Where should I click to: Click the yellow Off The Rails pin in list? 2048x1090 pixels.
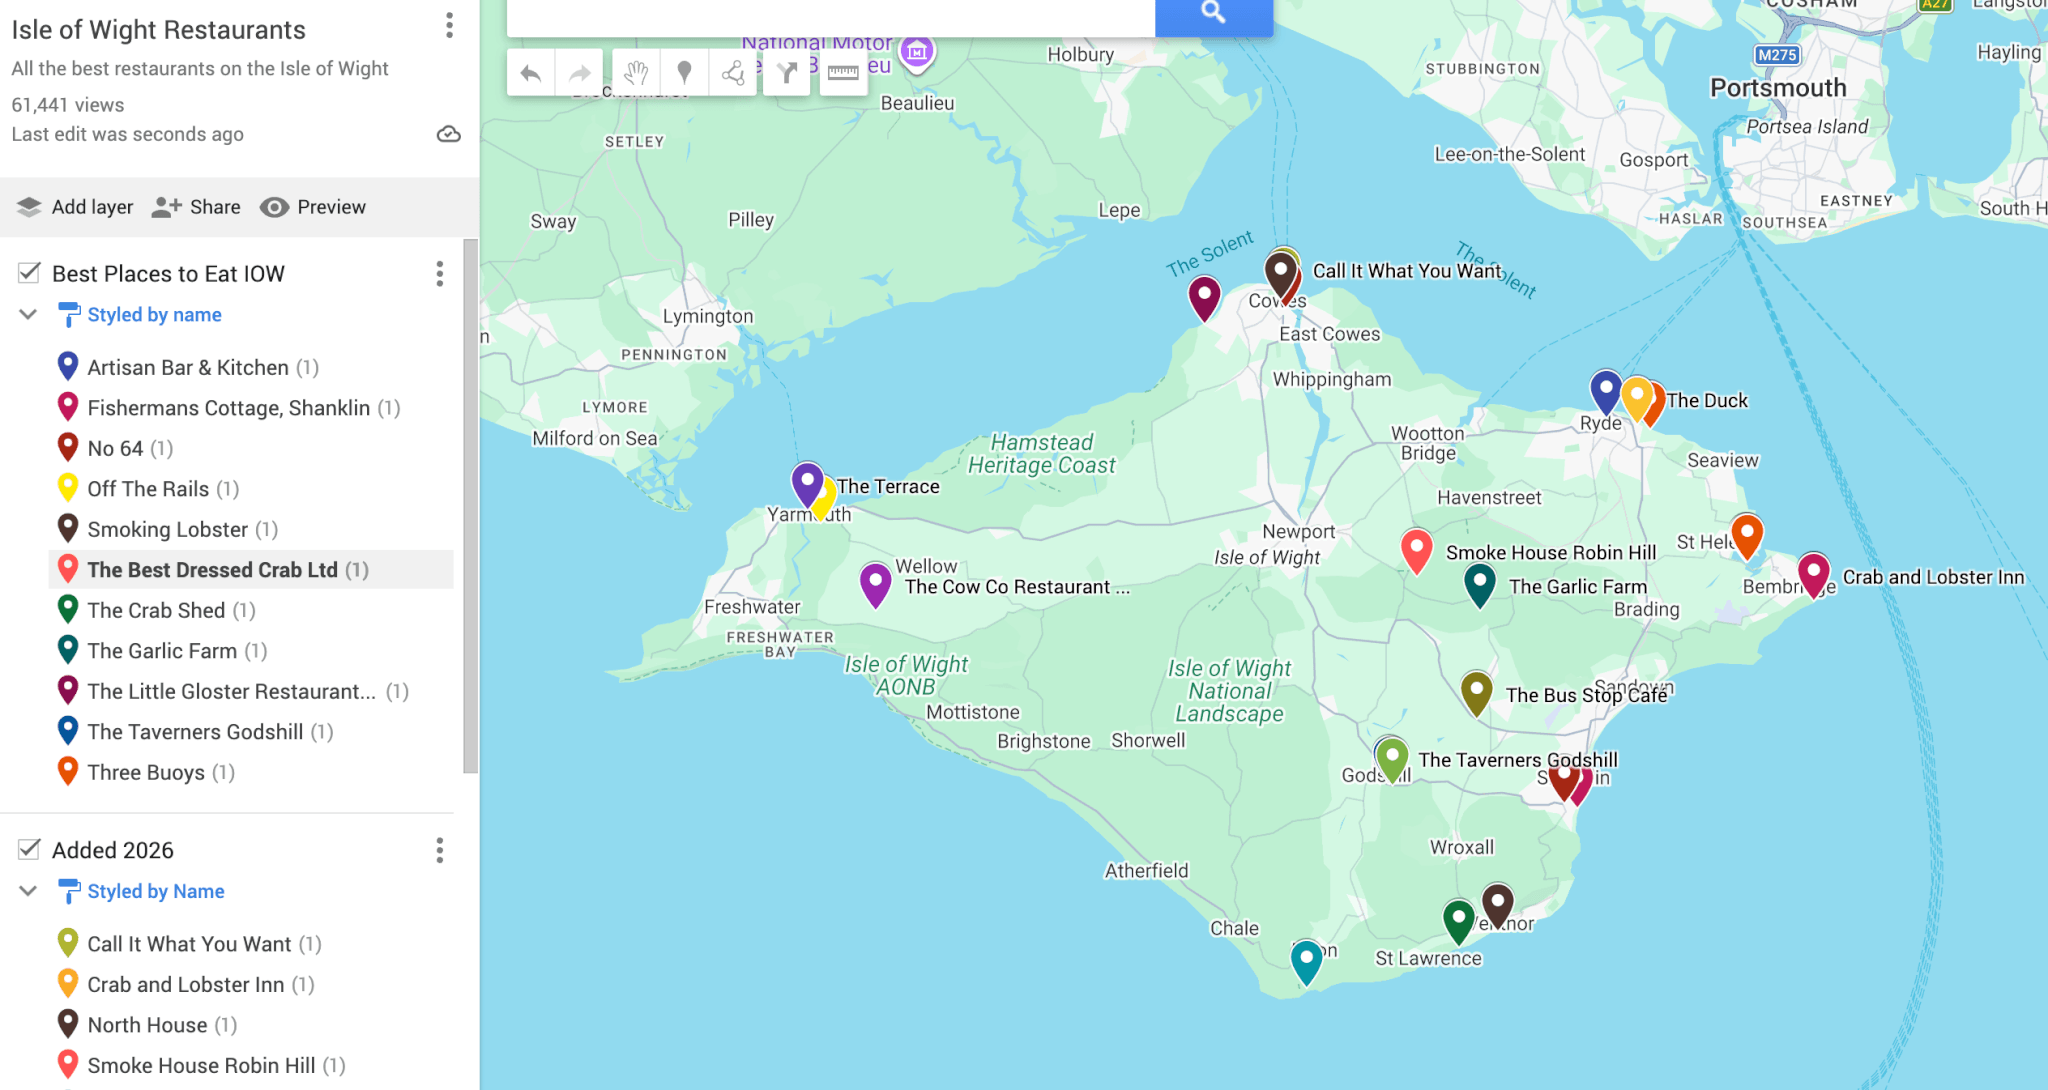click(68, 487)
